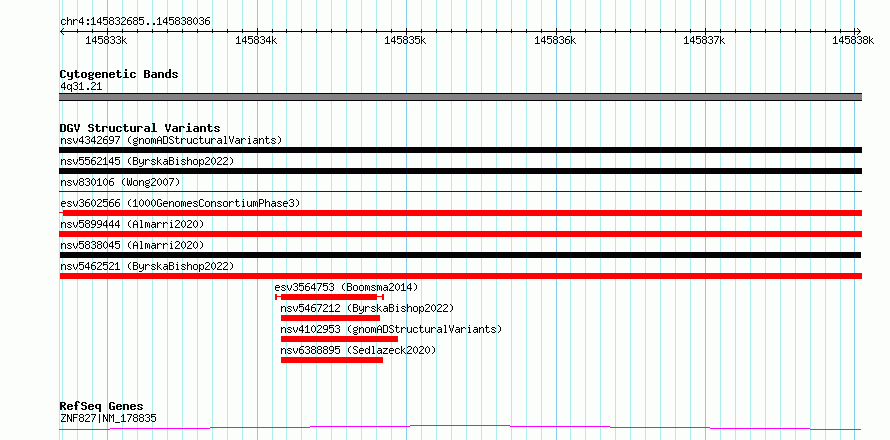Open the DGV Structural Variants track title
This screenshot has width=890, height=440.
click(x=140, y=128)
